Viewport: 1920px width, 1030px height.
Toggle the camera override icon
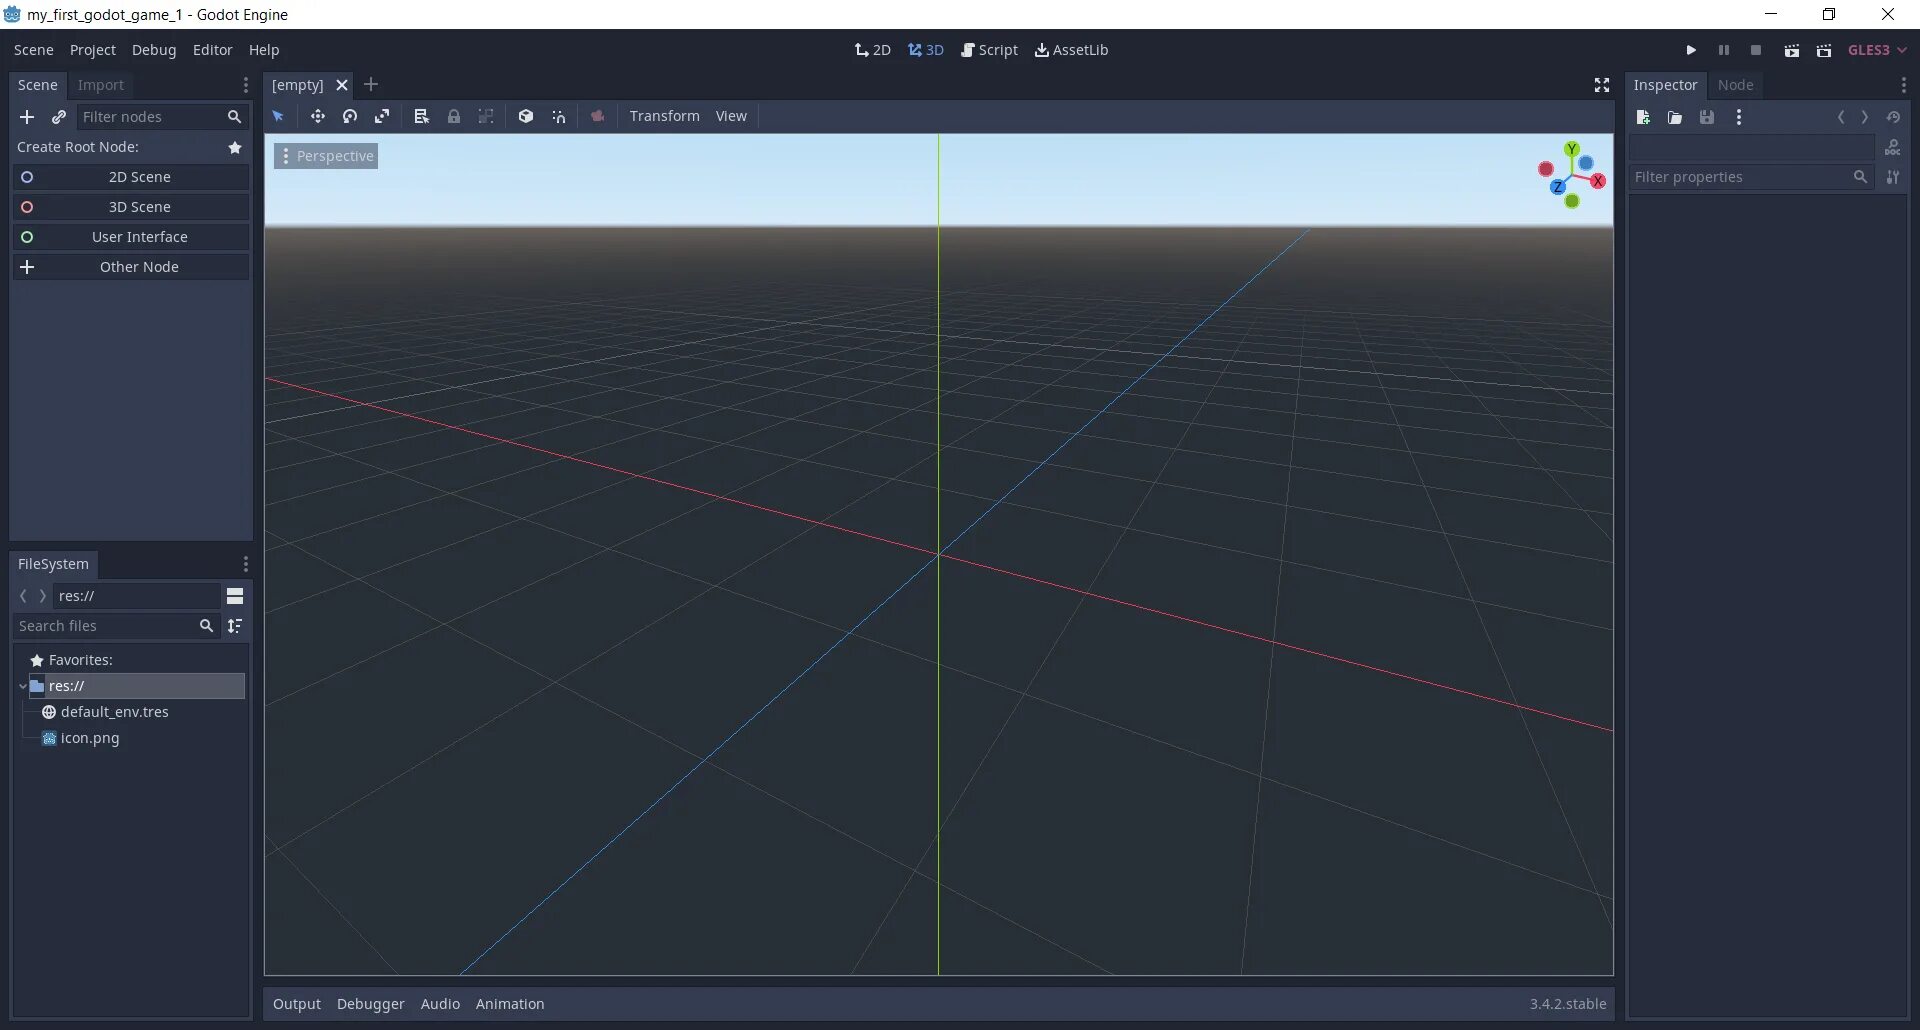[598, 116]
